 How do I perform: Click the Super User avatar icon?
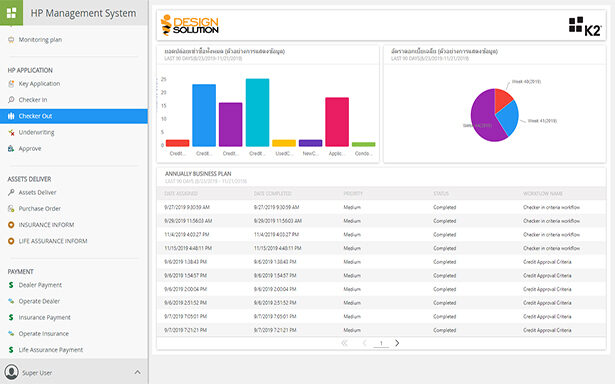[11, 372]
